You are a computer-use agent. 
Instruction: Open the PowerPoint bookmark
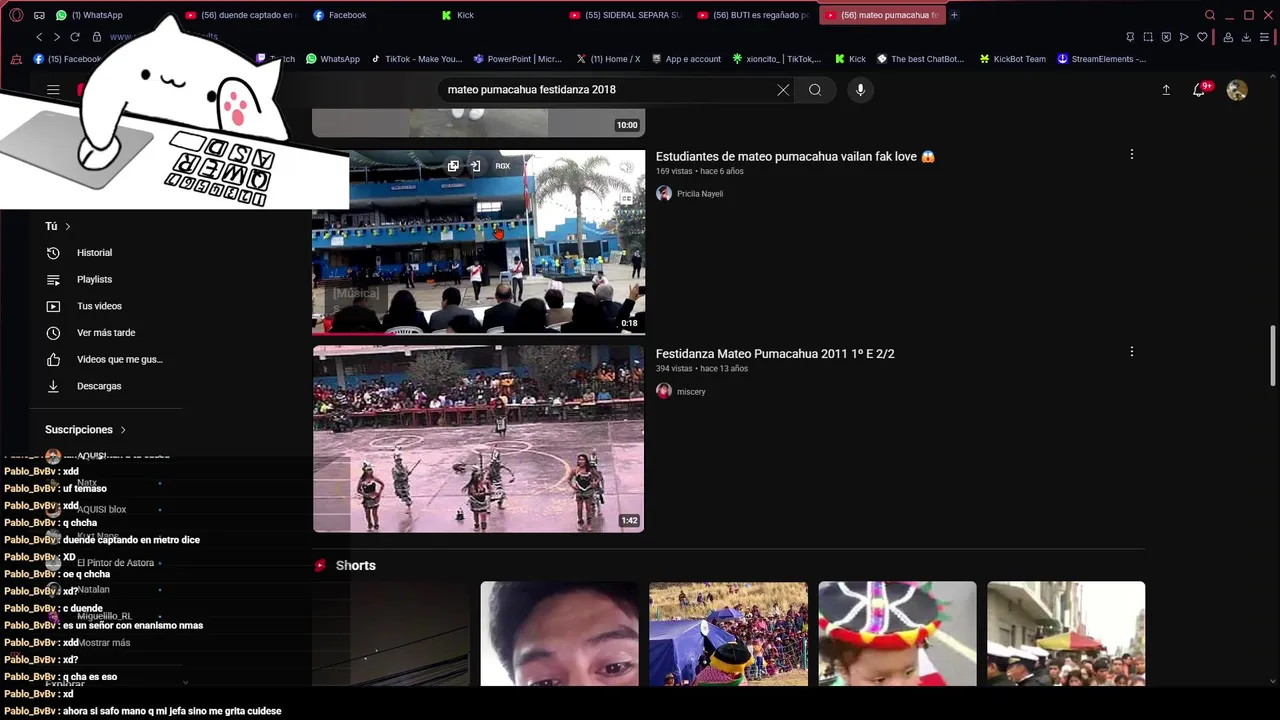(517, 59)
